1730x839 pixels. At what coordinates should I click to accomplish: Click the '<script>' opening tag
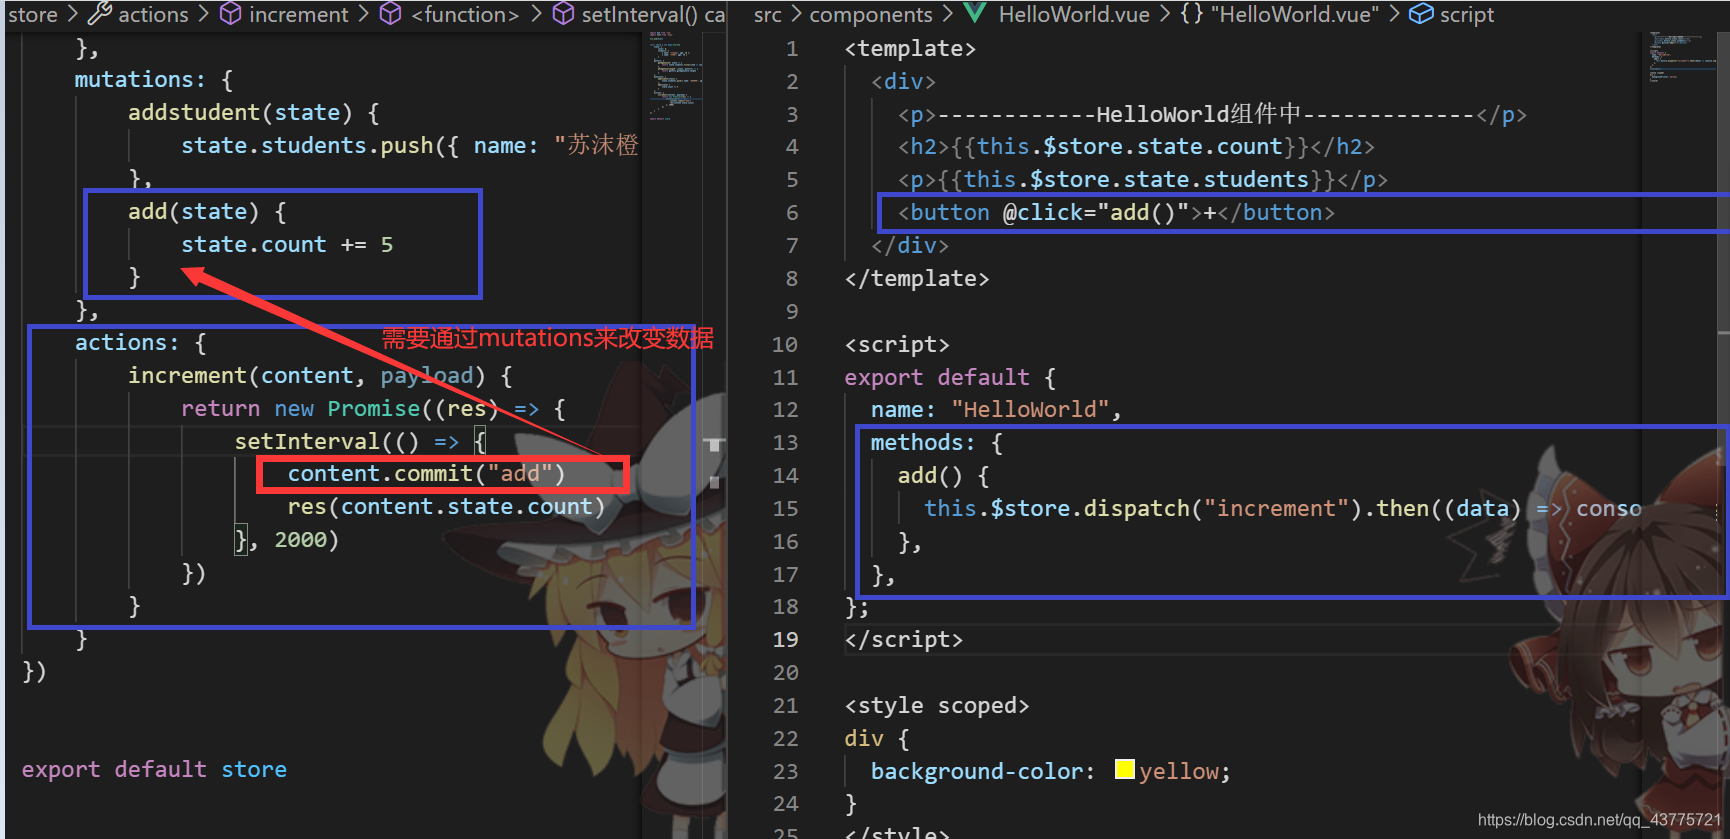pos(897,344)
